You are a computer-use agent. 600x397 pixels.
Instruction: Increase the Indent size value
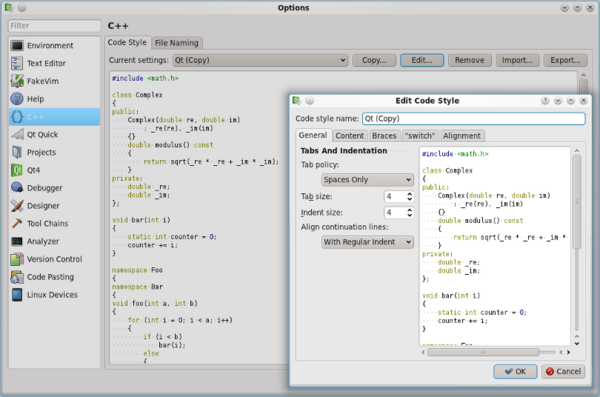tap(409, 210)
